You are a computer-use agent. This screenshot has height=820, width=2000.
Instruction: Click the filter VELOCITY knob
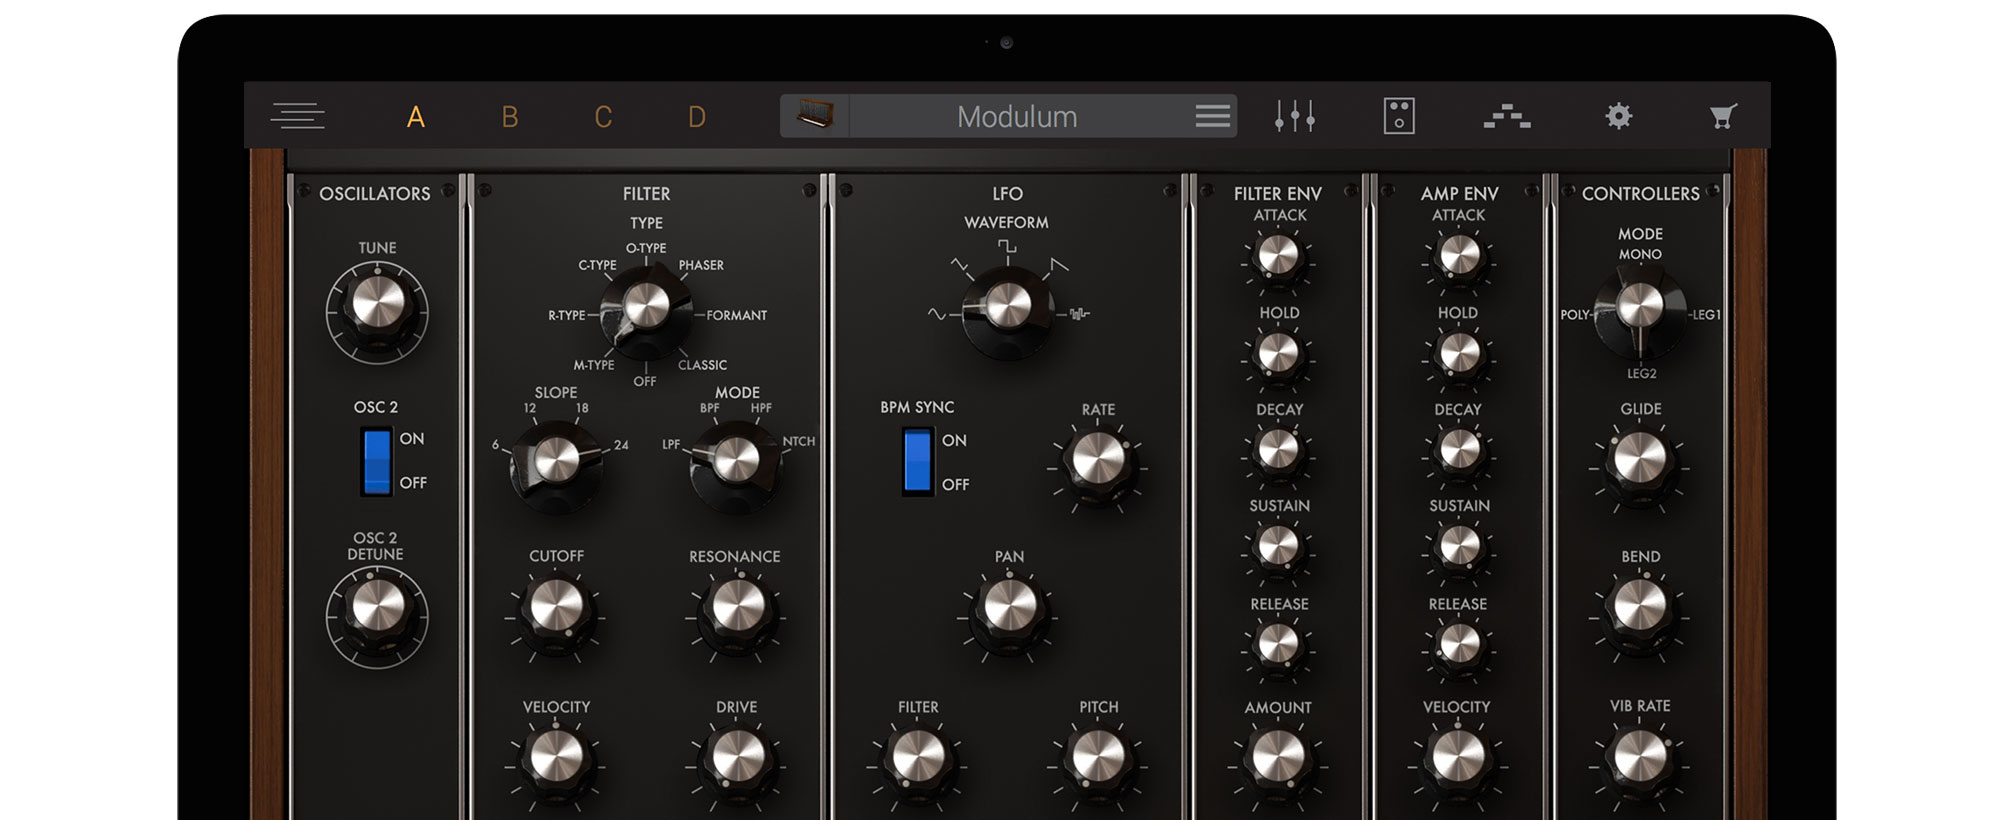[556, 760]
